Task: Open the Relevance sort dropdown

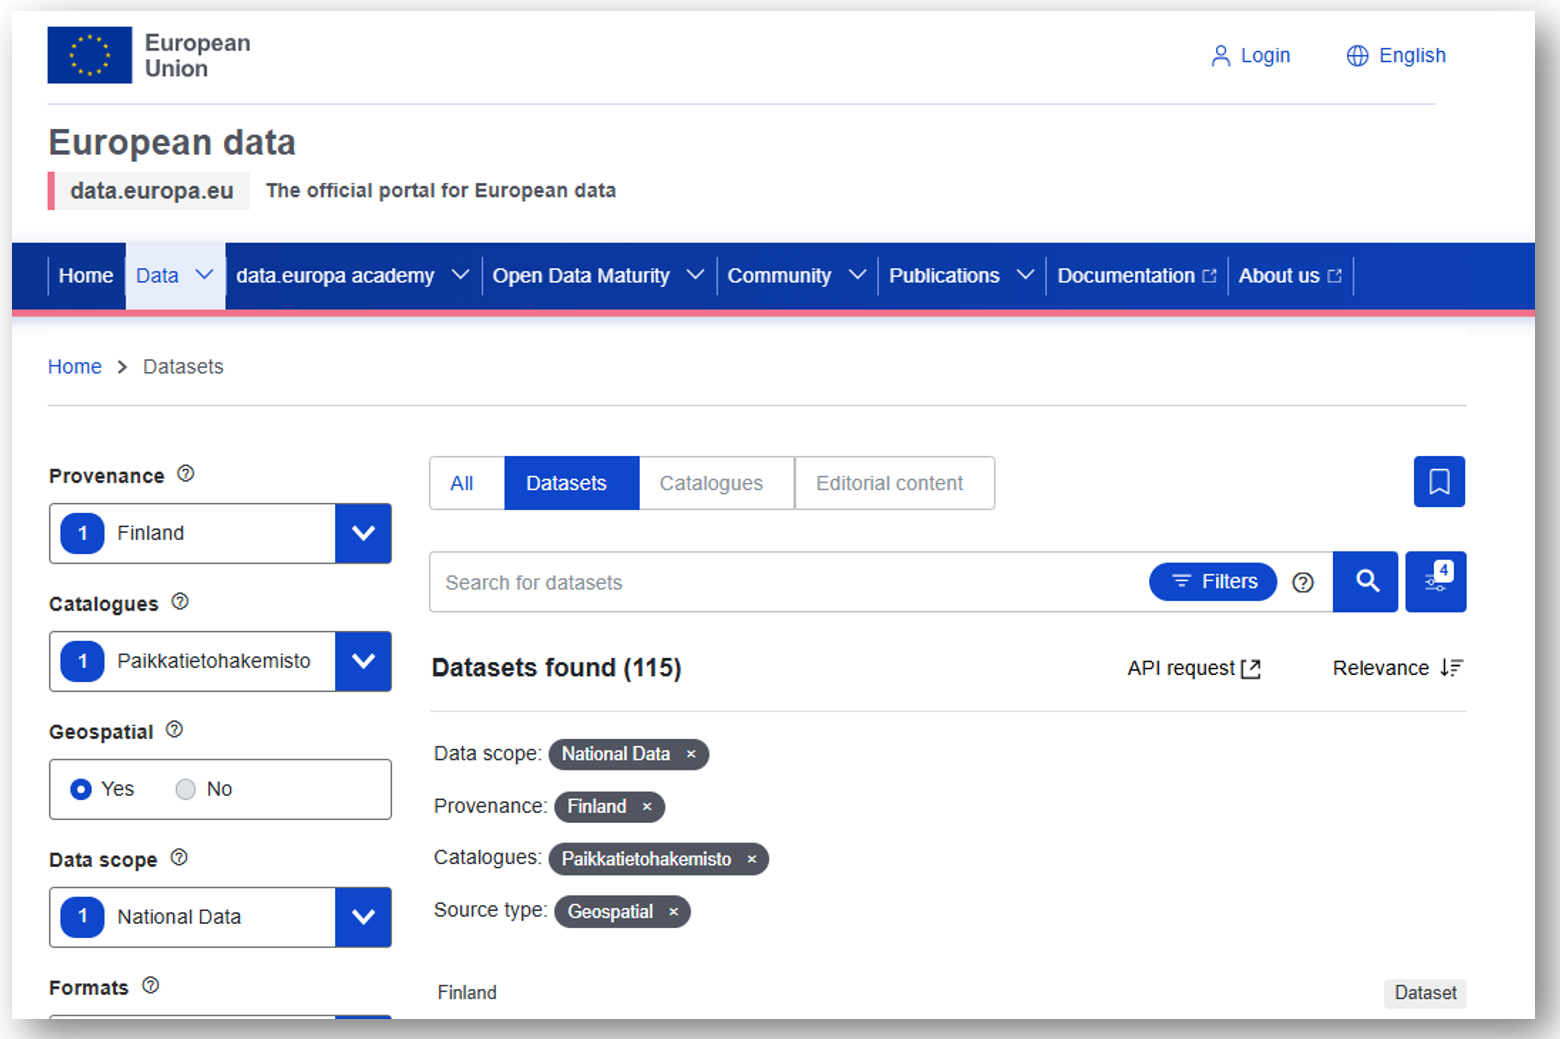Action: coord(1398,668)
